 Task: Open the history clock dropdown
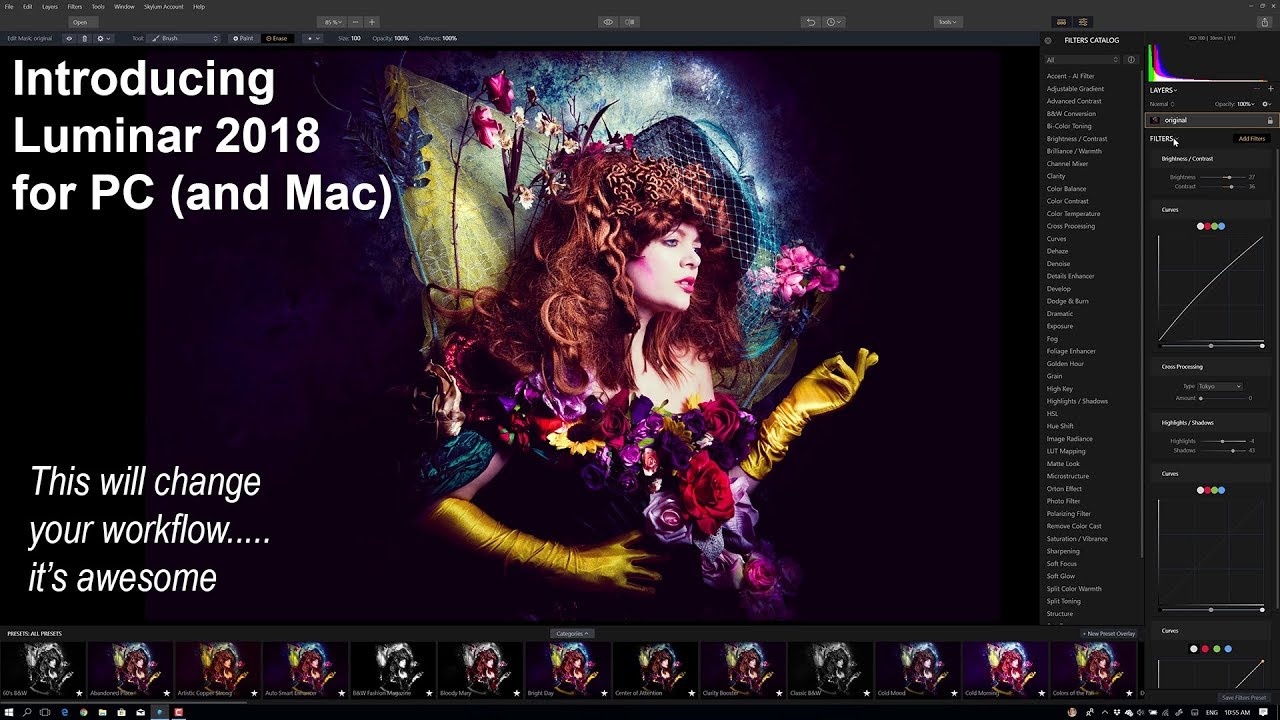(833, 22)
